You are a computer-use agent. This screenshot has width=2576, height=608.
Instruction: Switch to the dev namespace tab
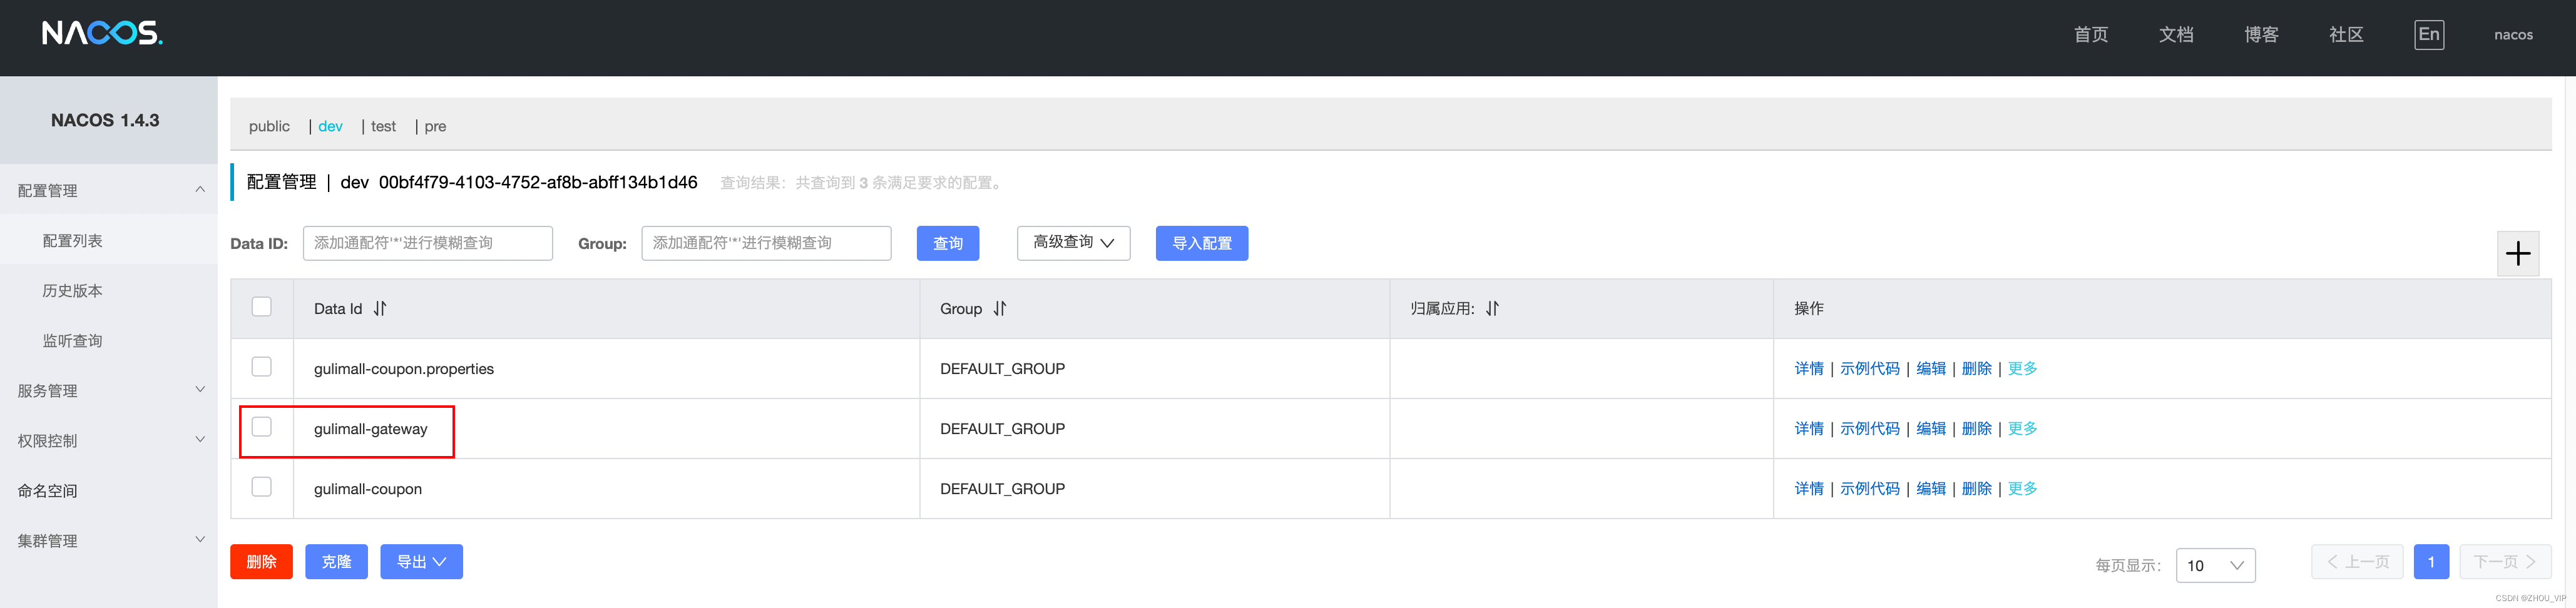coord(330,126)
